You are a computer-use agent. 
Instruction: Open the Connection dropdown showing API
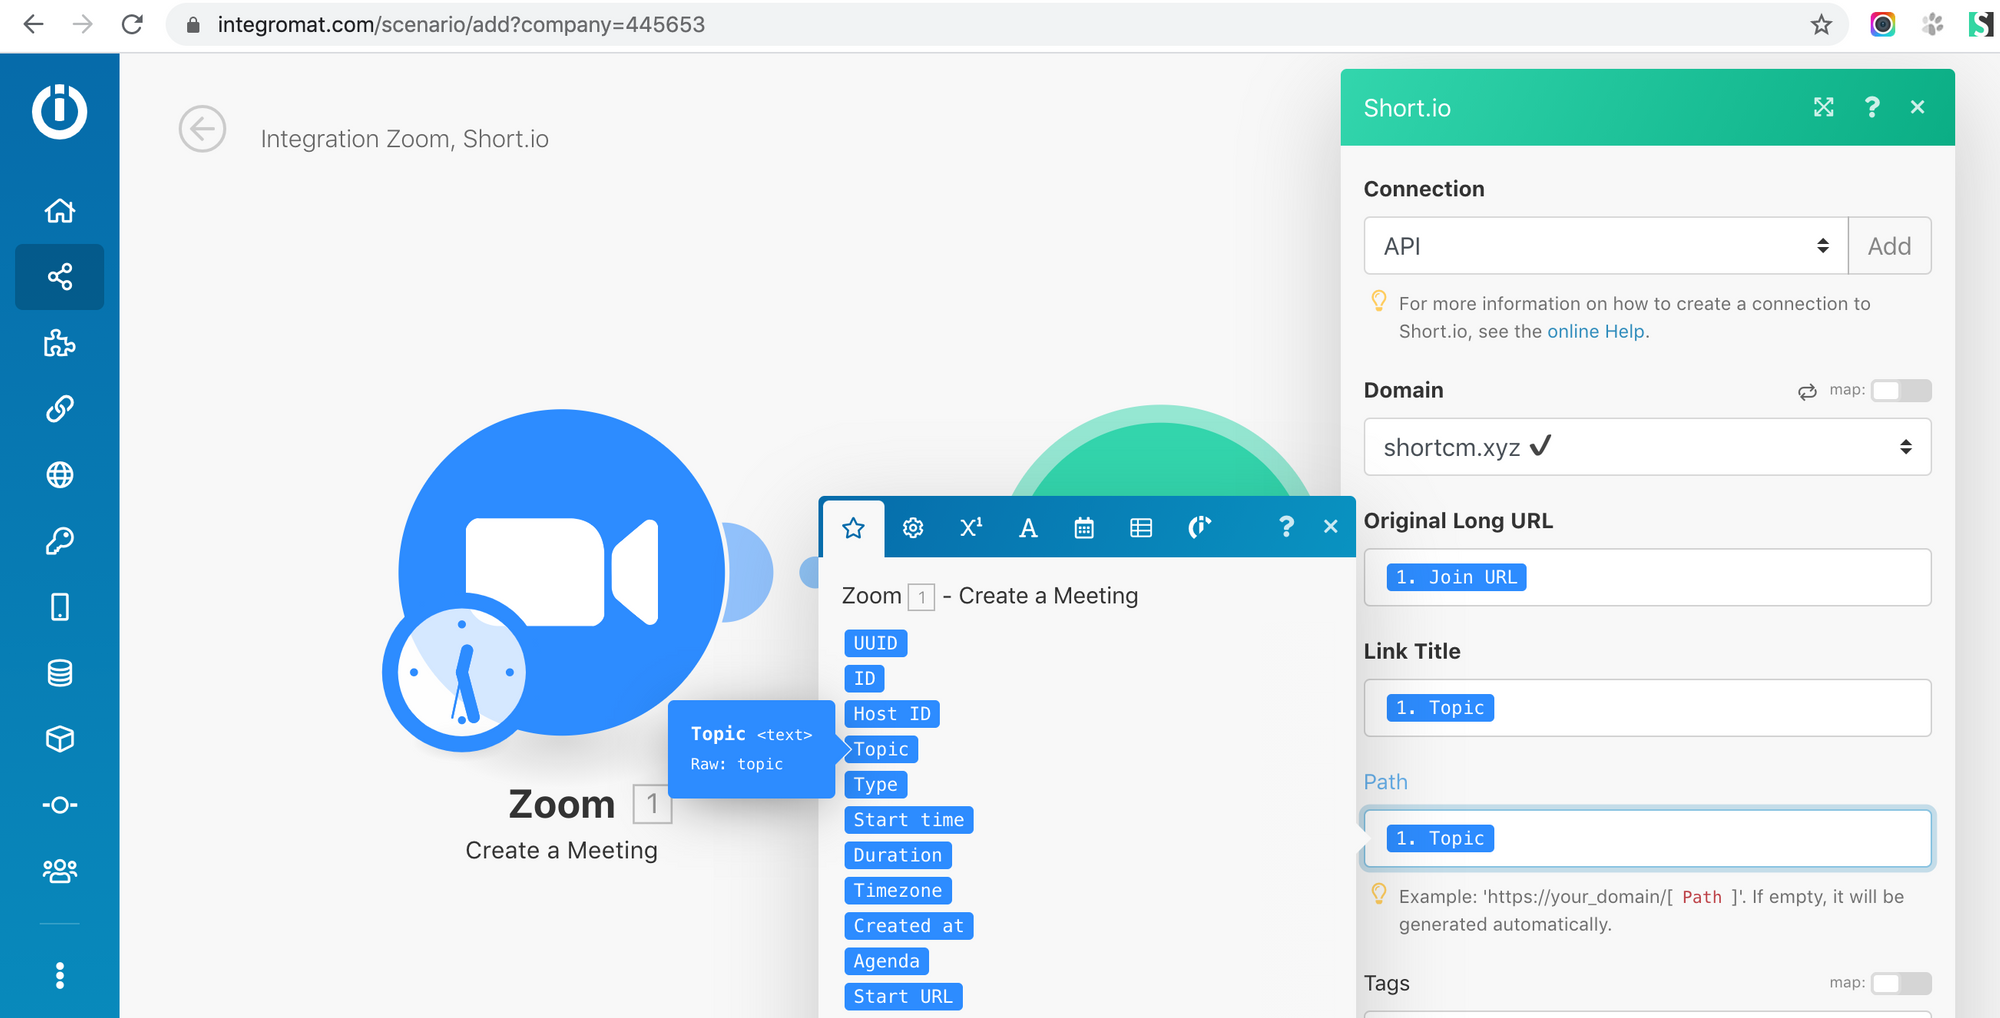point(1606,246)
